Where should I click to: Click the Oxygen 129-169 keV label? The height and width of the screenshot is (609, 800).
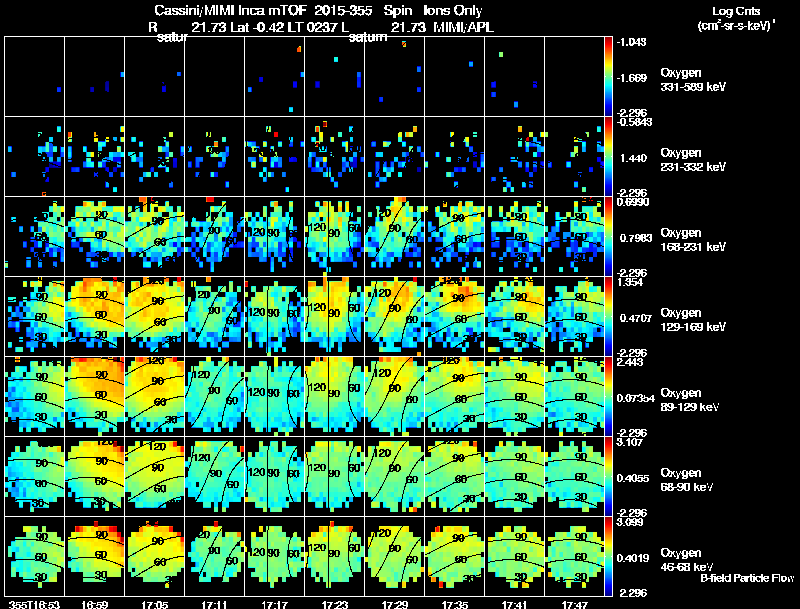click(693, 320)
